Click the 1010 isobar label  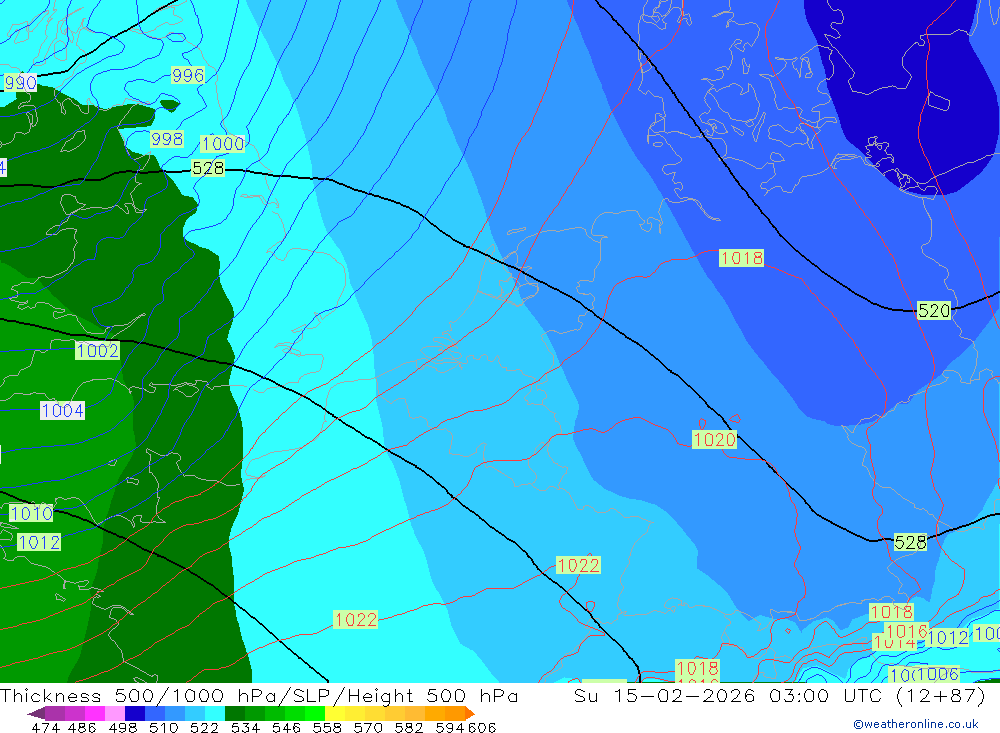(x=31, y=513)
